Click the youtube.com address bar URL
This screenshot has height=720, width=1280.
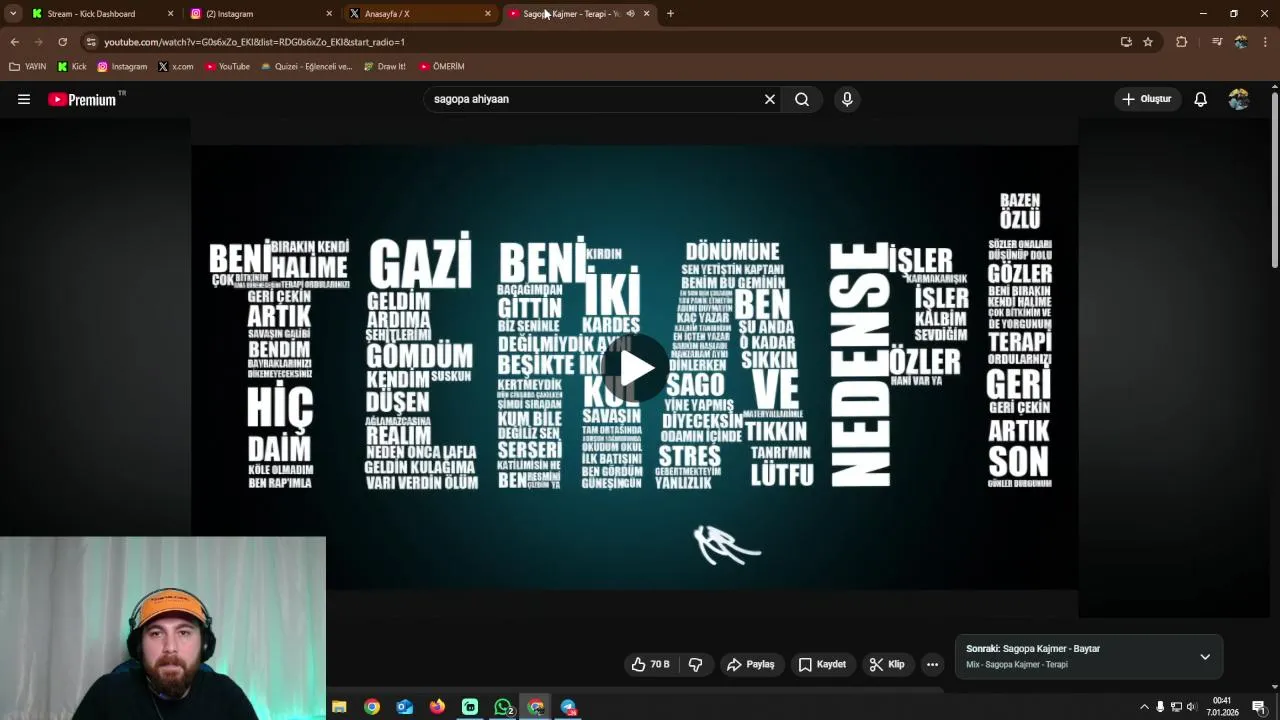pos(254,42)
